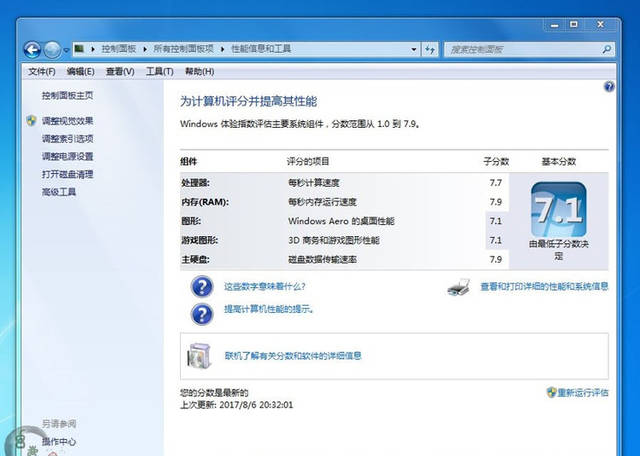Expand arrow after 控制面板 breadcrumb
The image size is (640, 456).
click(x=145, y=49)
